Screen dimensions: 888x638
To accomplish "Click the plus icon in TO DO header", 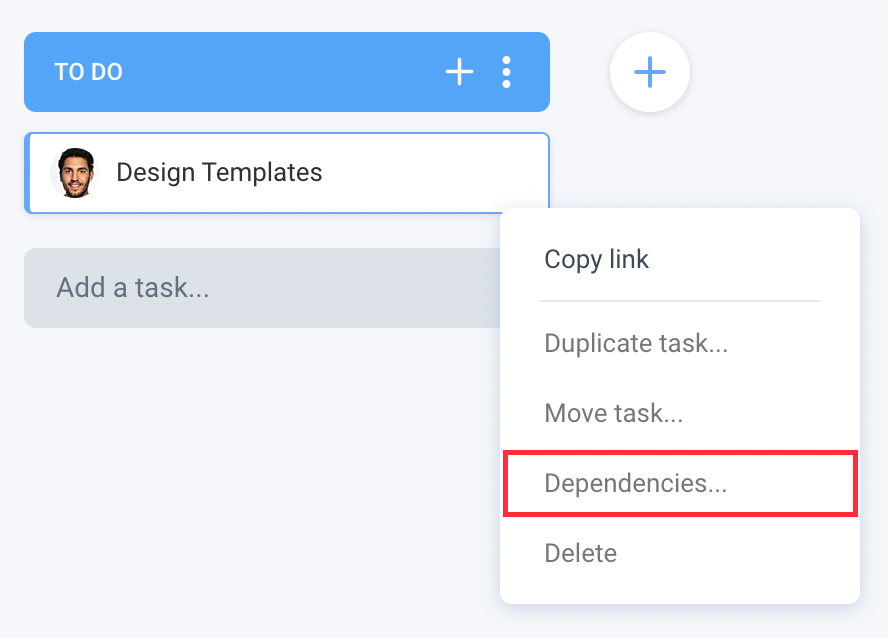I will pos(459,72).
